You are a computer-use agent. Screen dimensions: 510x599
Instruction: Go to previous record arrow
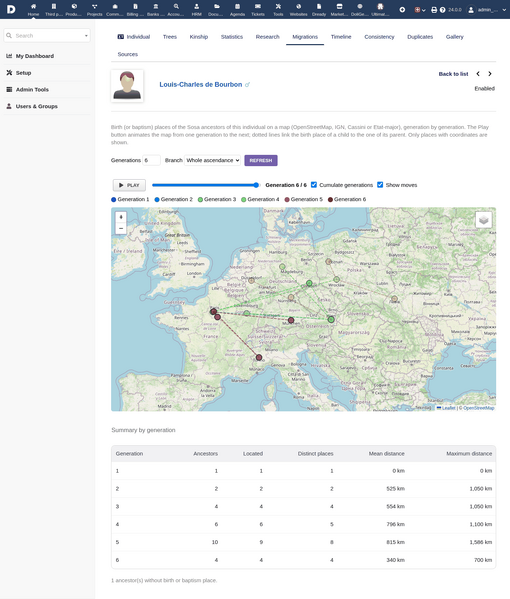[x=478, y=74]
